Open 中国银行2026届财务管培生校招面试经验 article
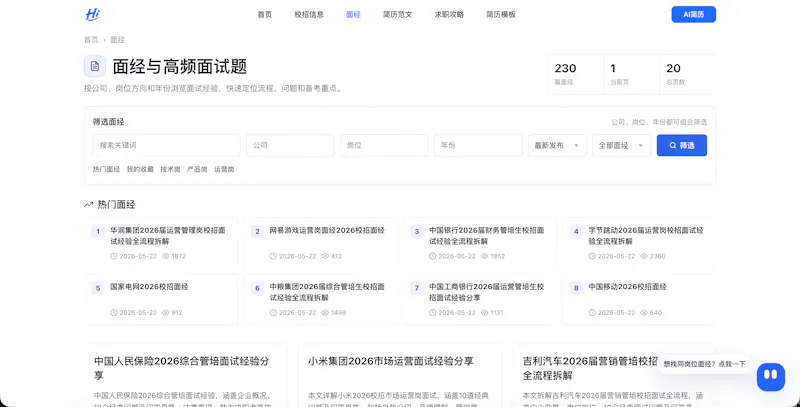The height and width of the screenshot is (407, 800). coord(487,236)
